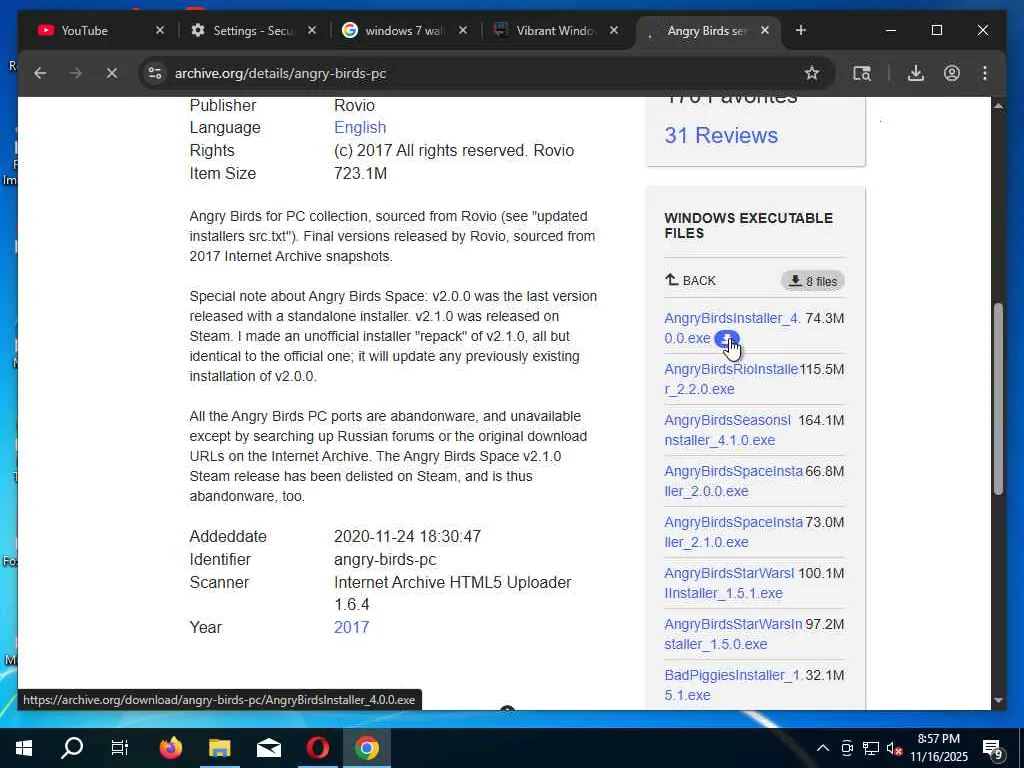The height and width of the screenshot is (768, 1024).
Task: Open the 31 Reviews link
Action: pyautogui.click(x=721, y=135)
